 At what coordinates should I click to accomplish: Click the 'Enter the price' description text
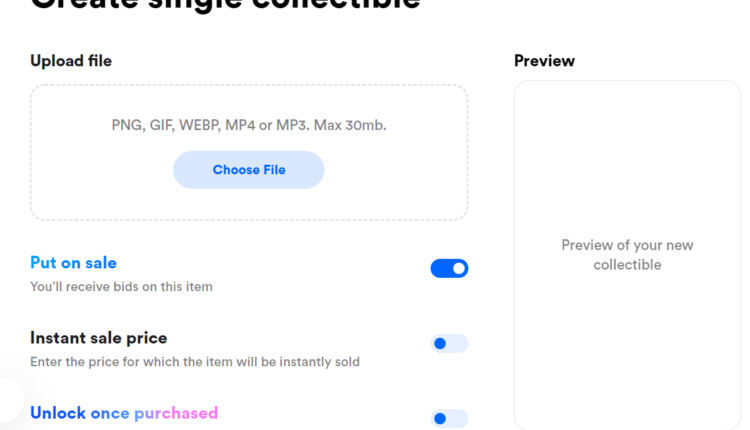pos(194,362)
